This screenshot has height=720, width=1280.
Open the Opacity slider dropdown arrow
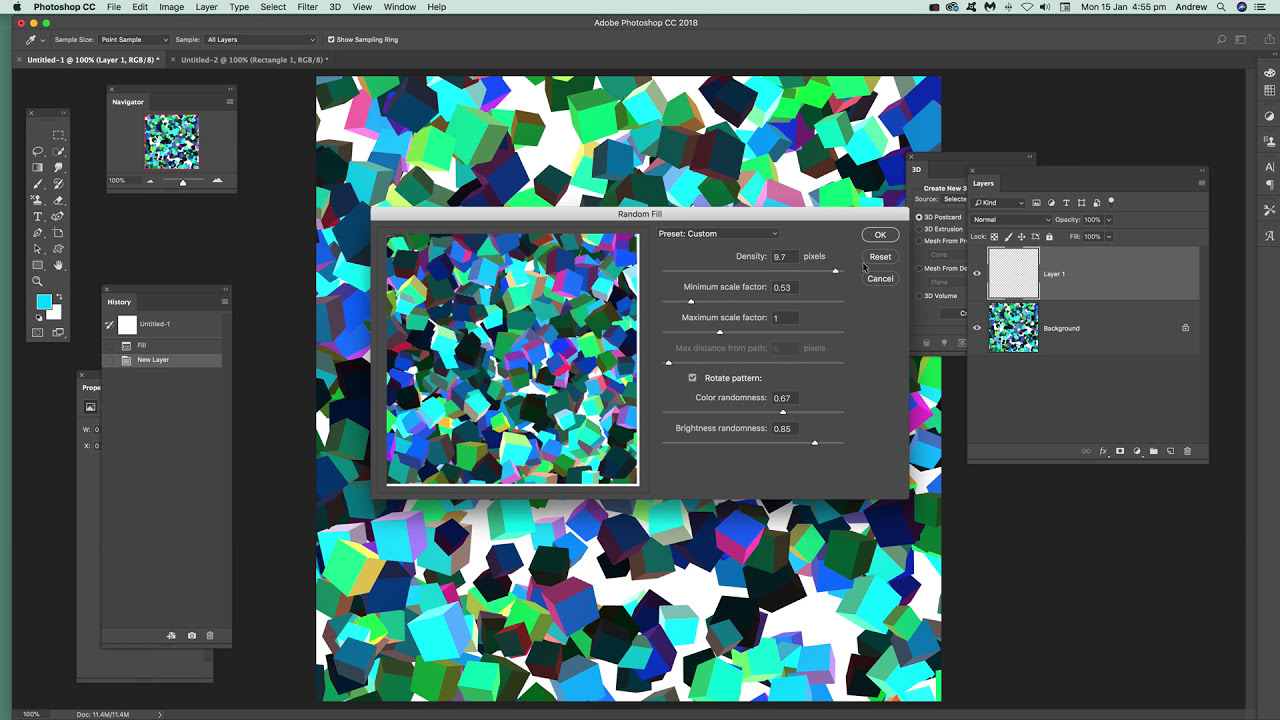[1109, 220]
